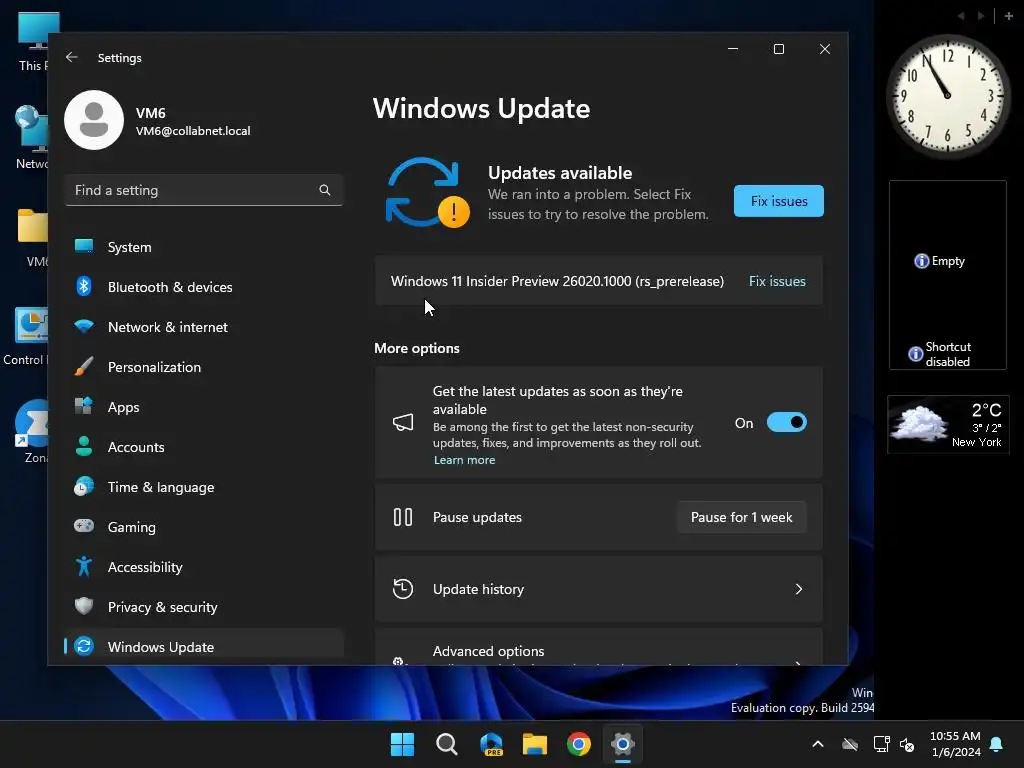Click the network status icon in system tray

881,744
